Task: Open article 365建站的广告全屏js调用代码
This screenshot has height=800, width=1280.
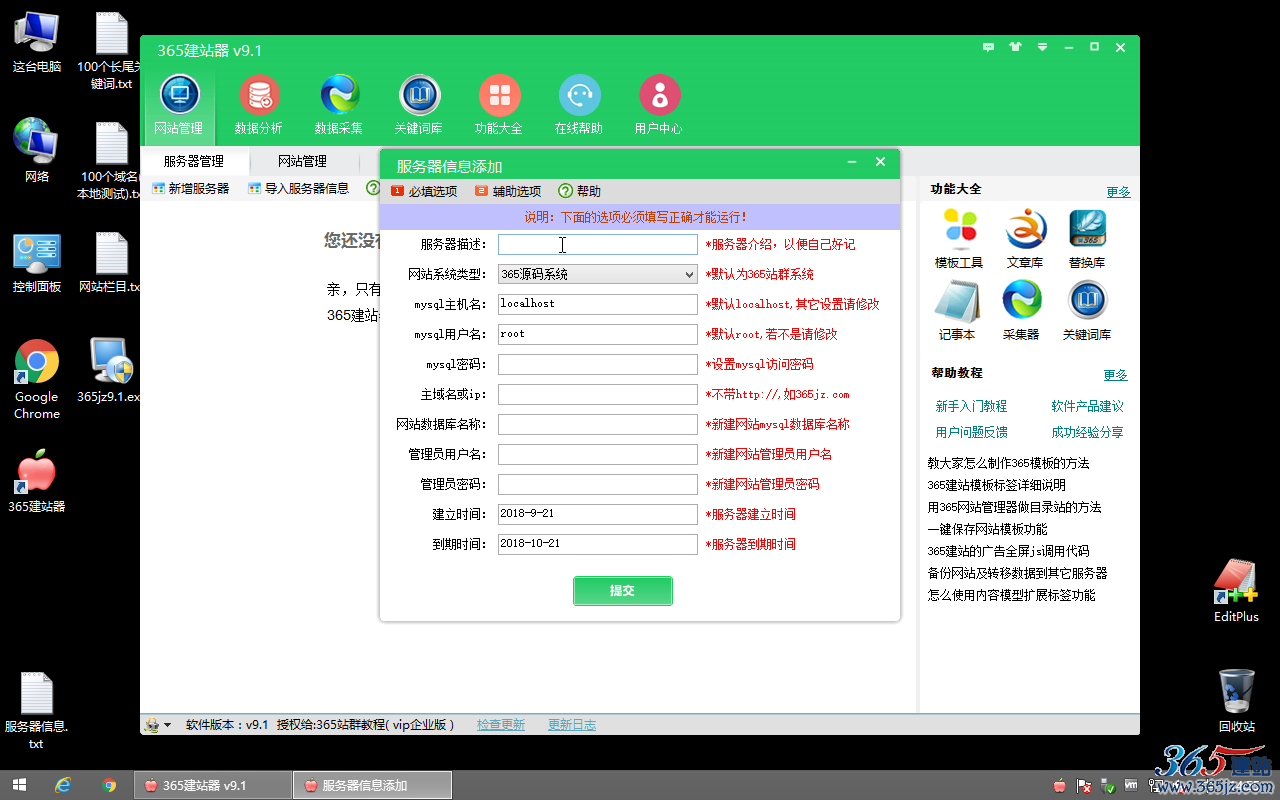Action: [x=1008, y=551]
